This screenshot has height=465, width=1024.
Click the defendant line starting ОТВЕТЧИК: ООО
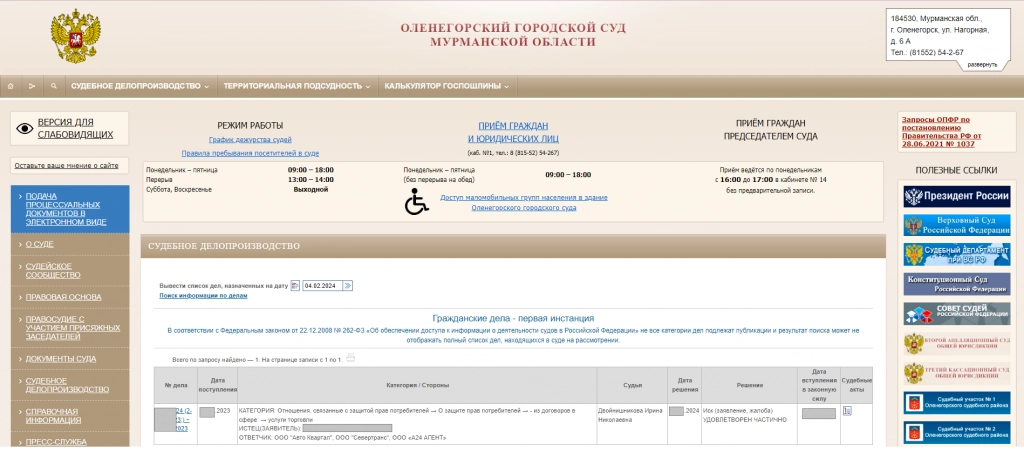click(342, 438)
